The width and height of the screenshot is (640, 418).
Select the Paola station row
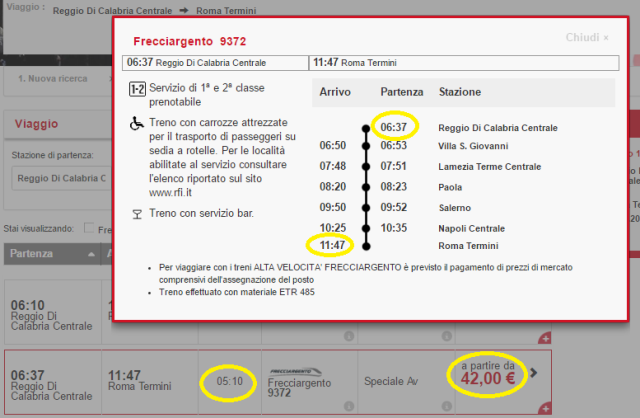point(463,187)
